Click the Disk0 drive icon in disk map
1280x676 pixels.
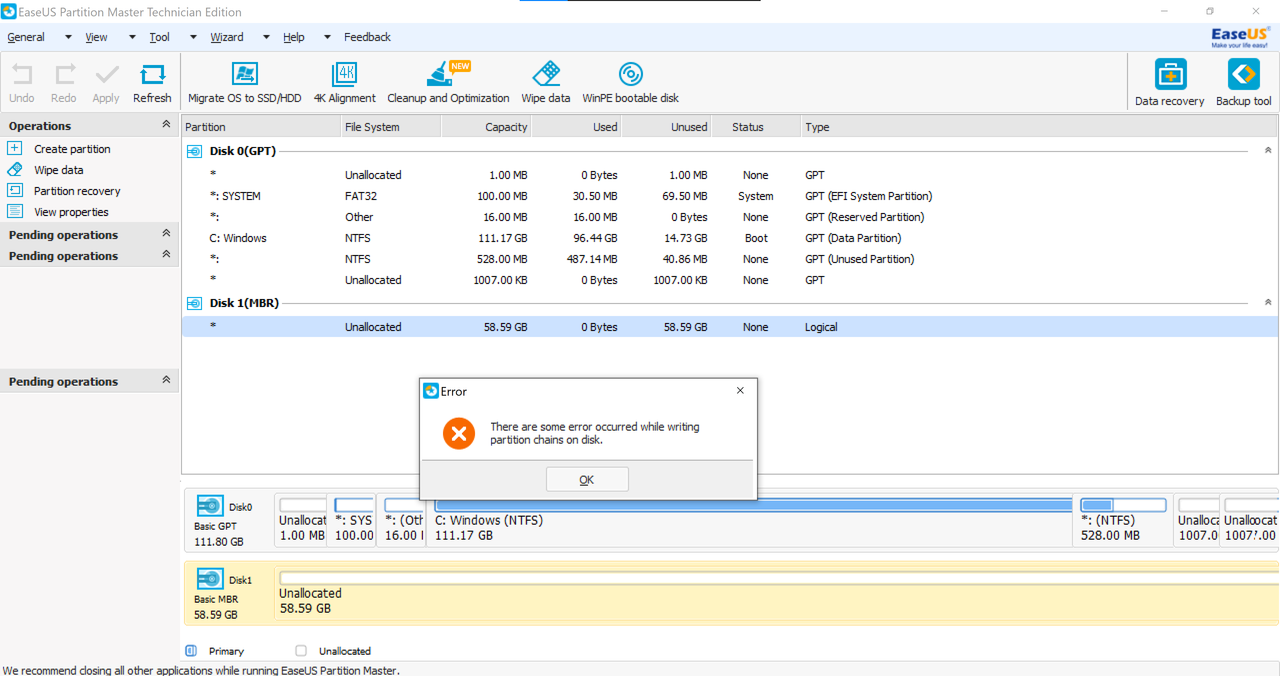tap(210, 506)
